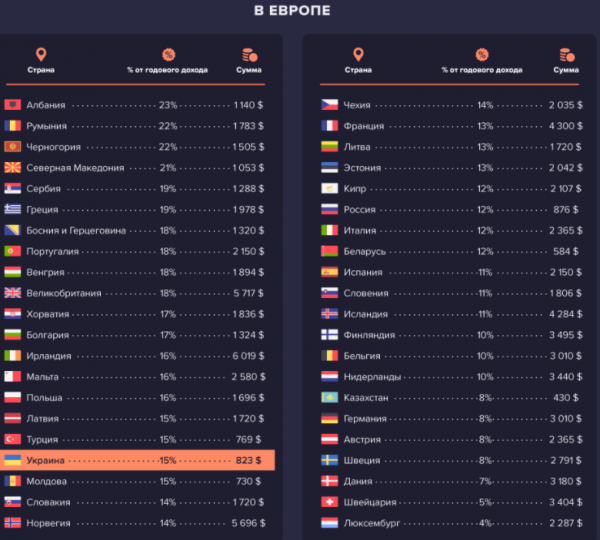600x540 pixels.
Task: Click the Albania flag icon
Action: [12, 105]
